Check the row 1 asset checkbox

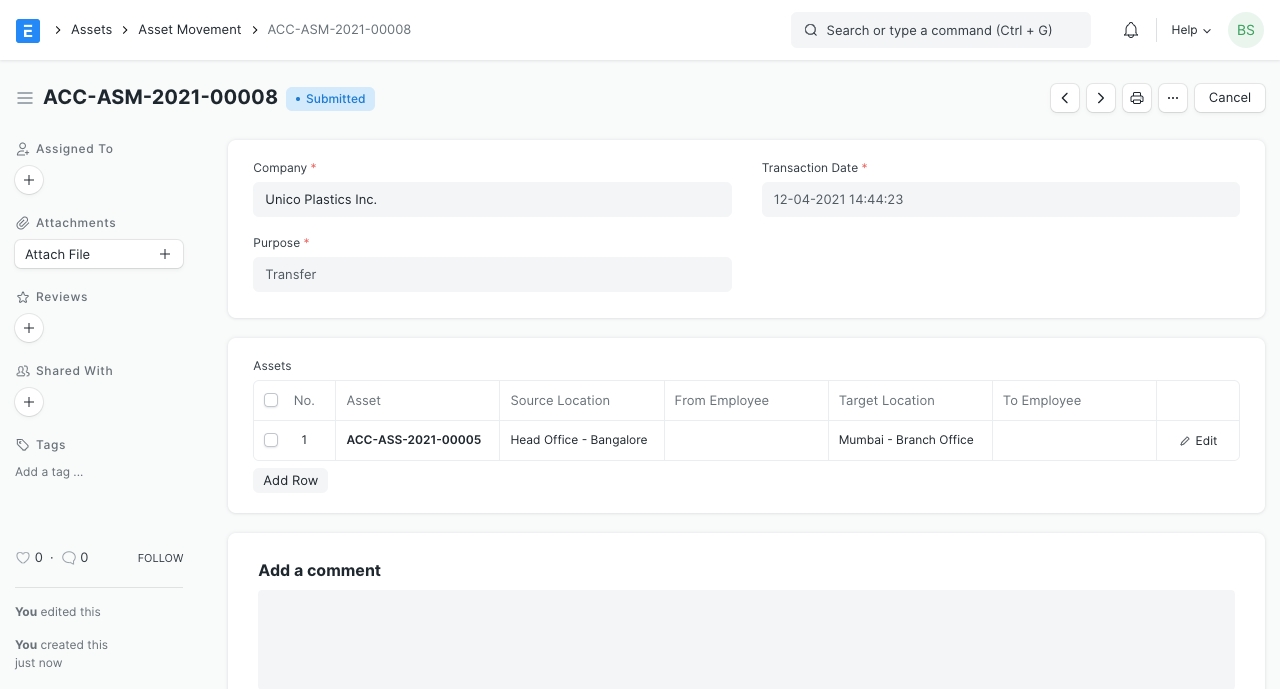pos(271,440)
